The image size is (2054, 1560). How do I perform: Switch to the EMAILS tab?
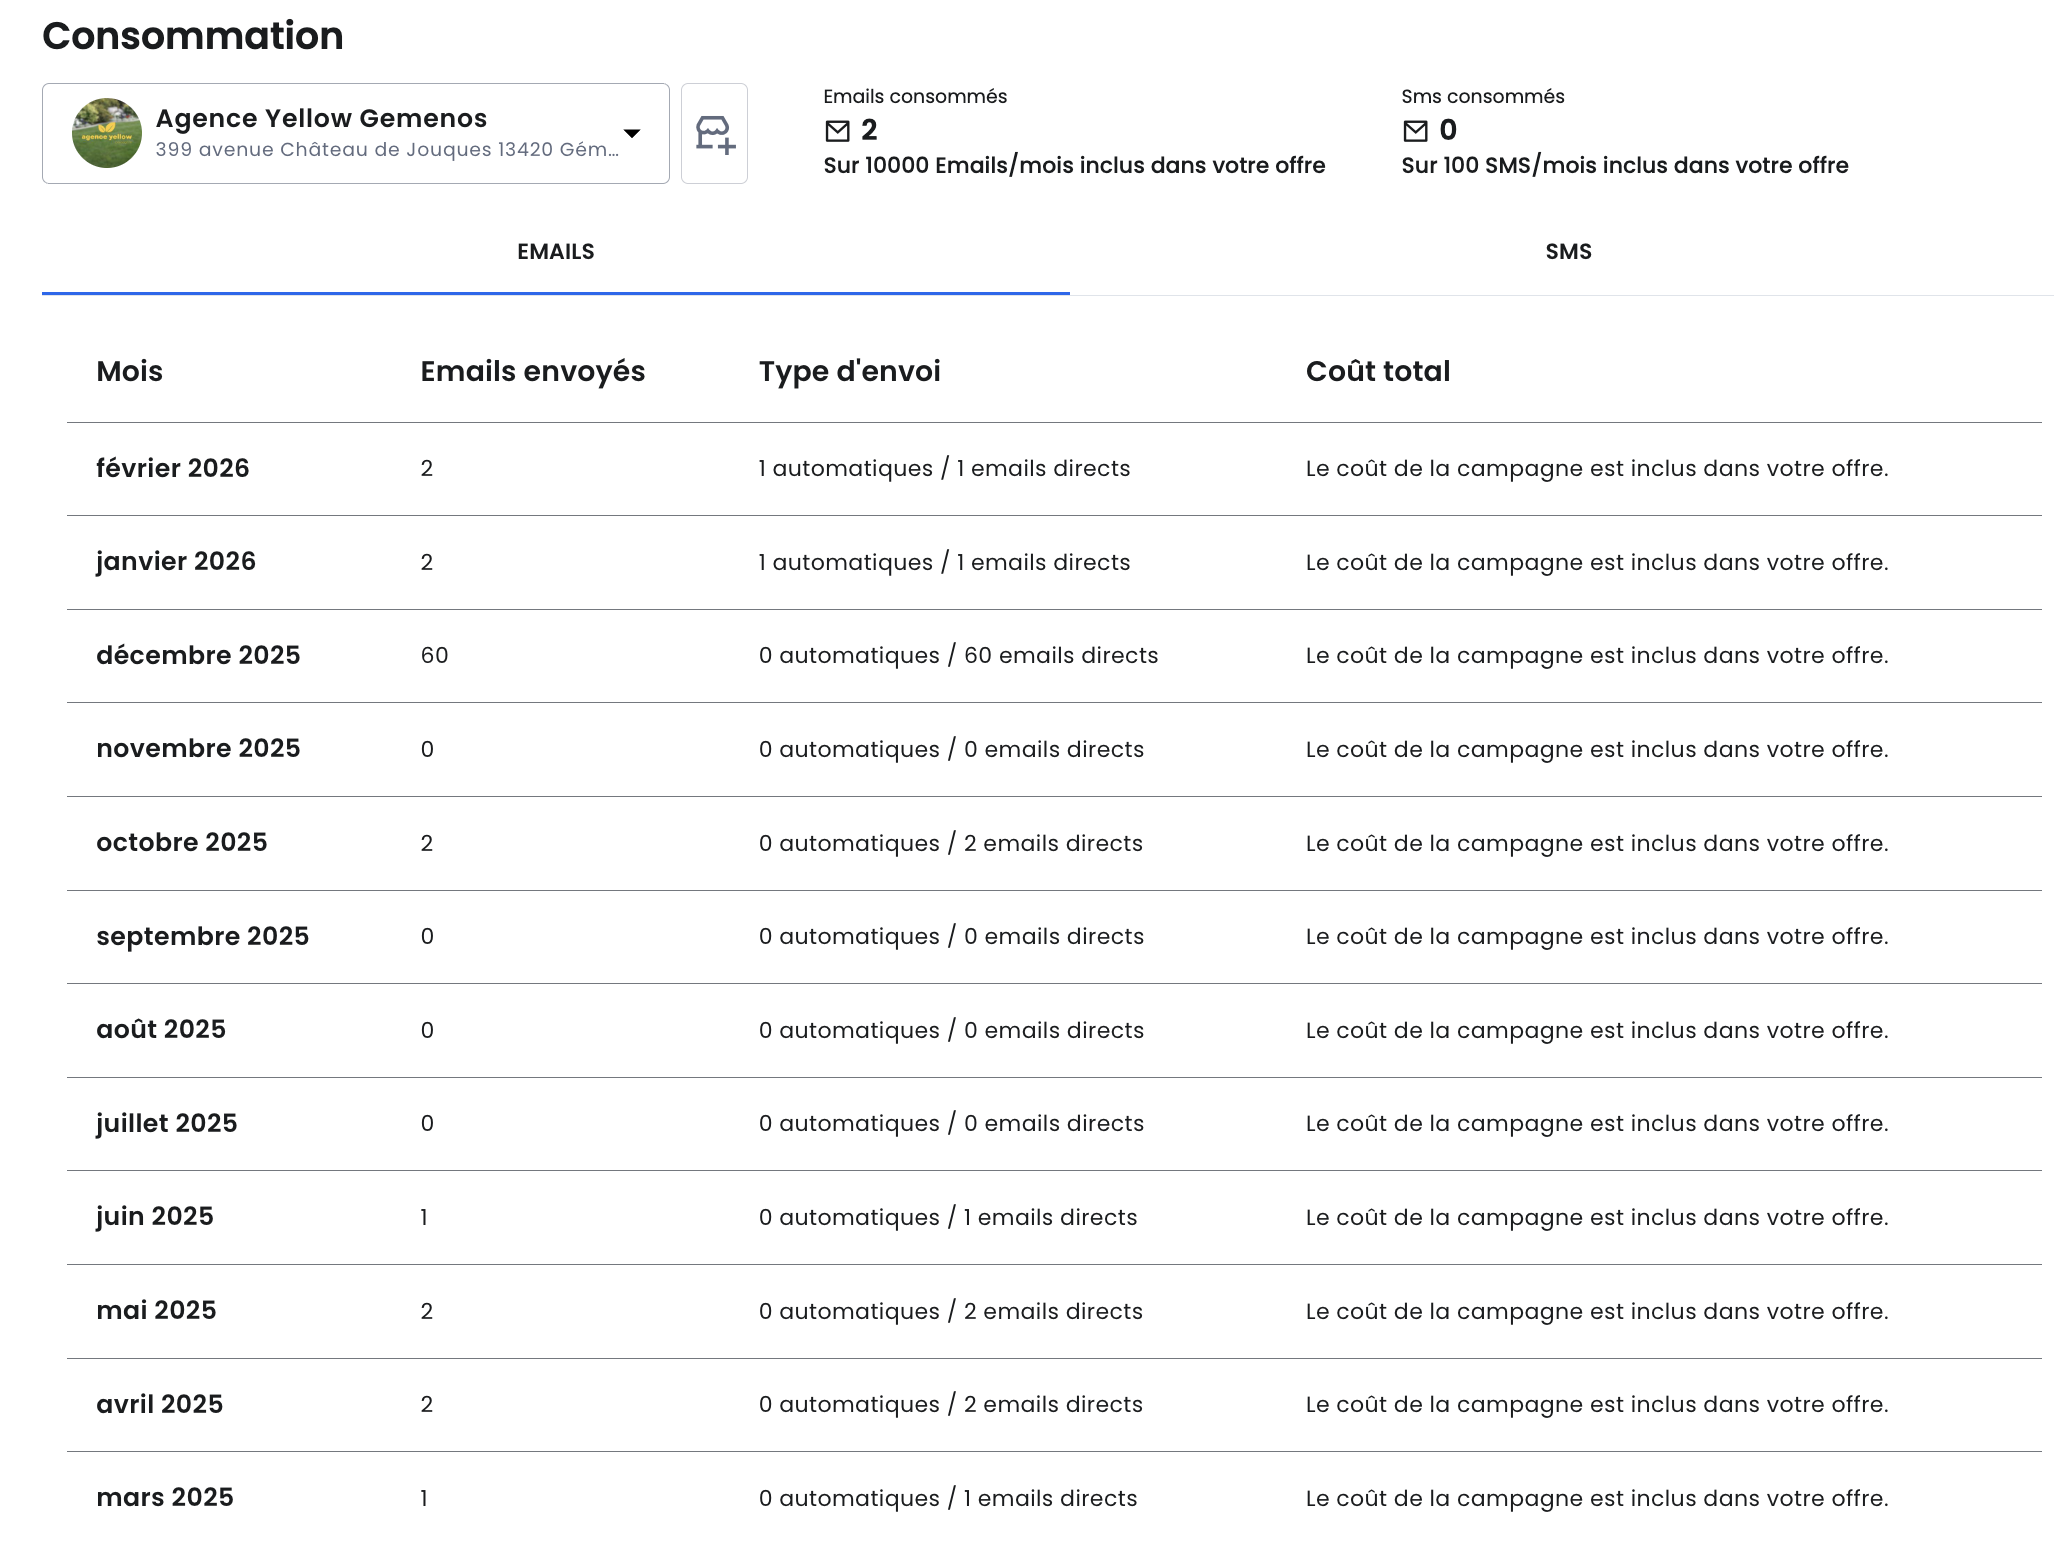pyautogui.click(x=556, y=252)
